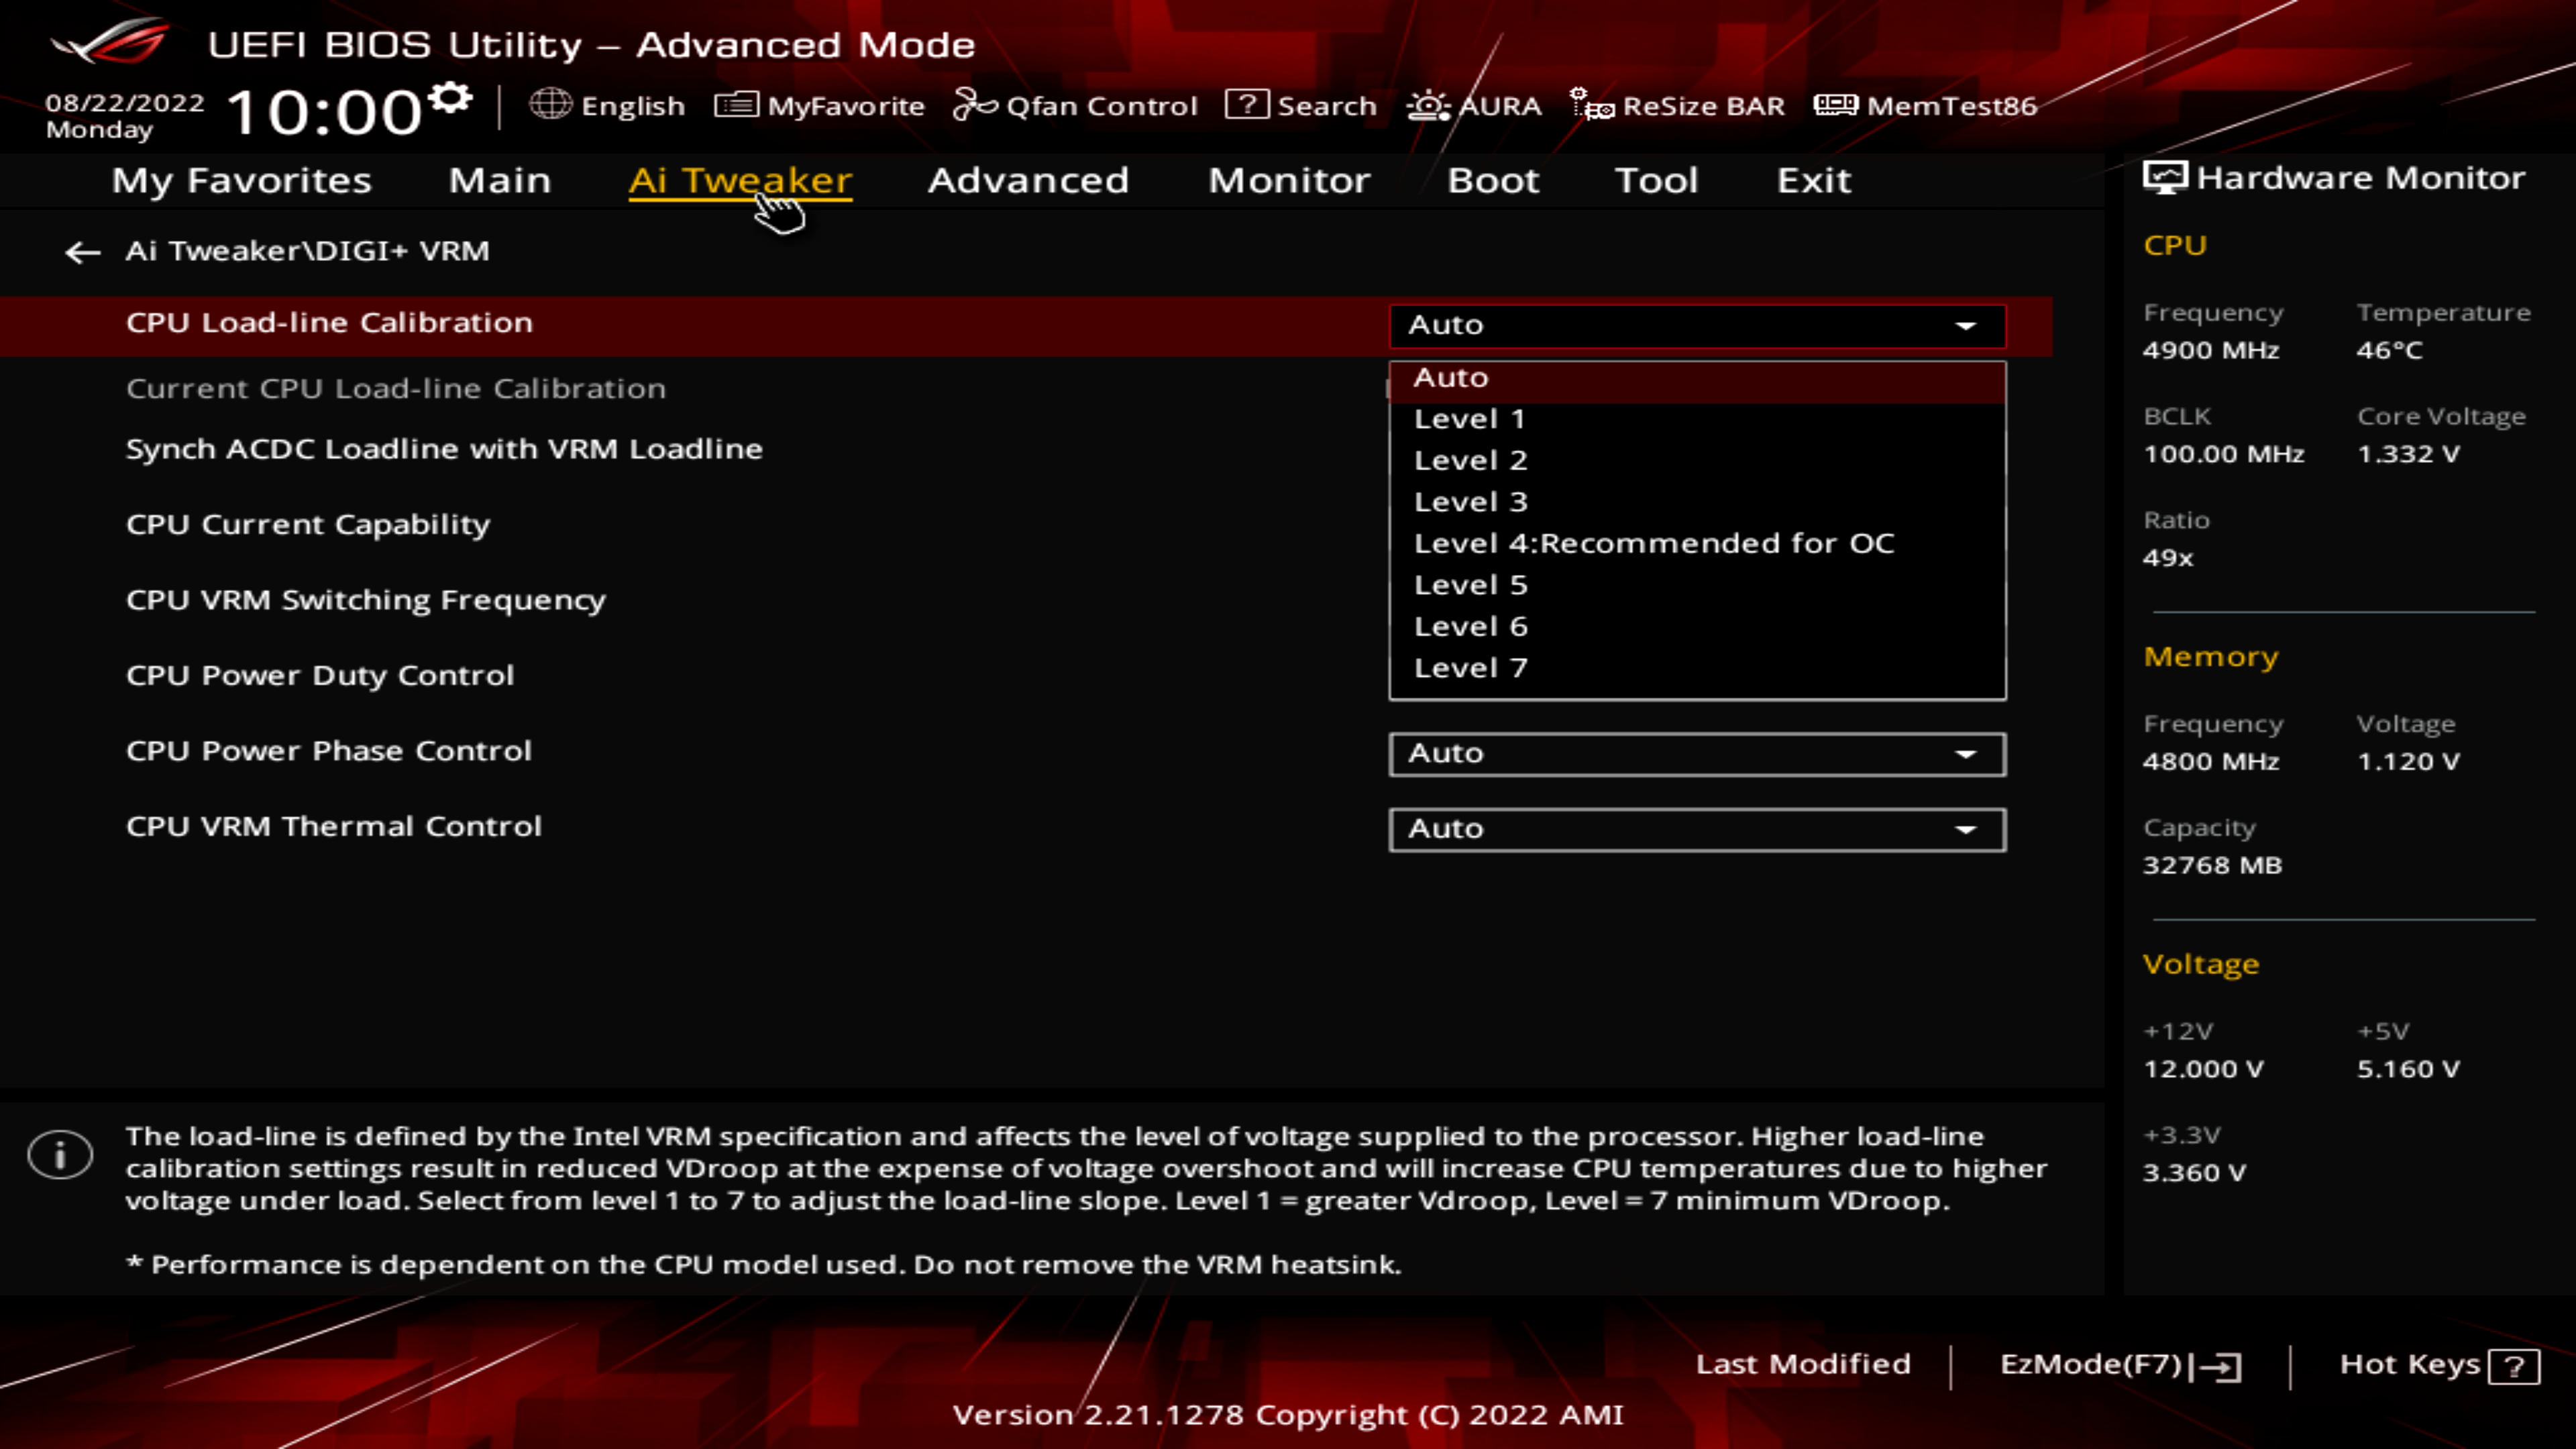Open the Monitor tab
Viewport: 2576px width, 1449px height.
[1289, 180]
